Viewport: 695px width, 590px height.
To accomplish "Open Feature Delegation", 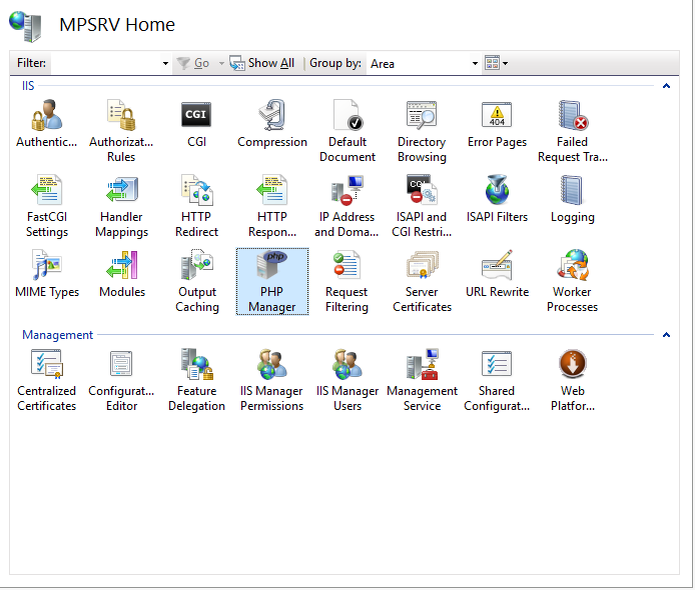I will (197, 380).
